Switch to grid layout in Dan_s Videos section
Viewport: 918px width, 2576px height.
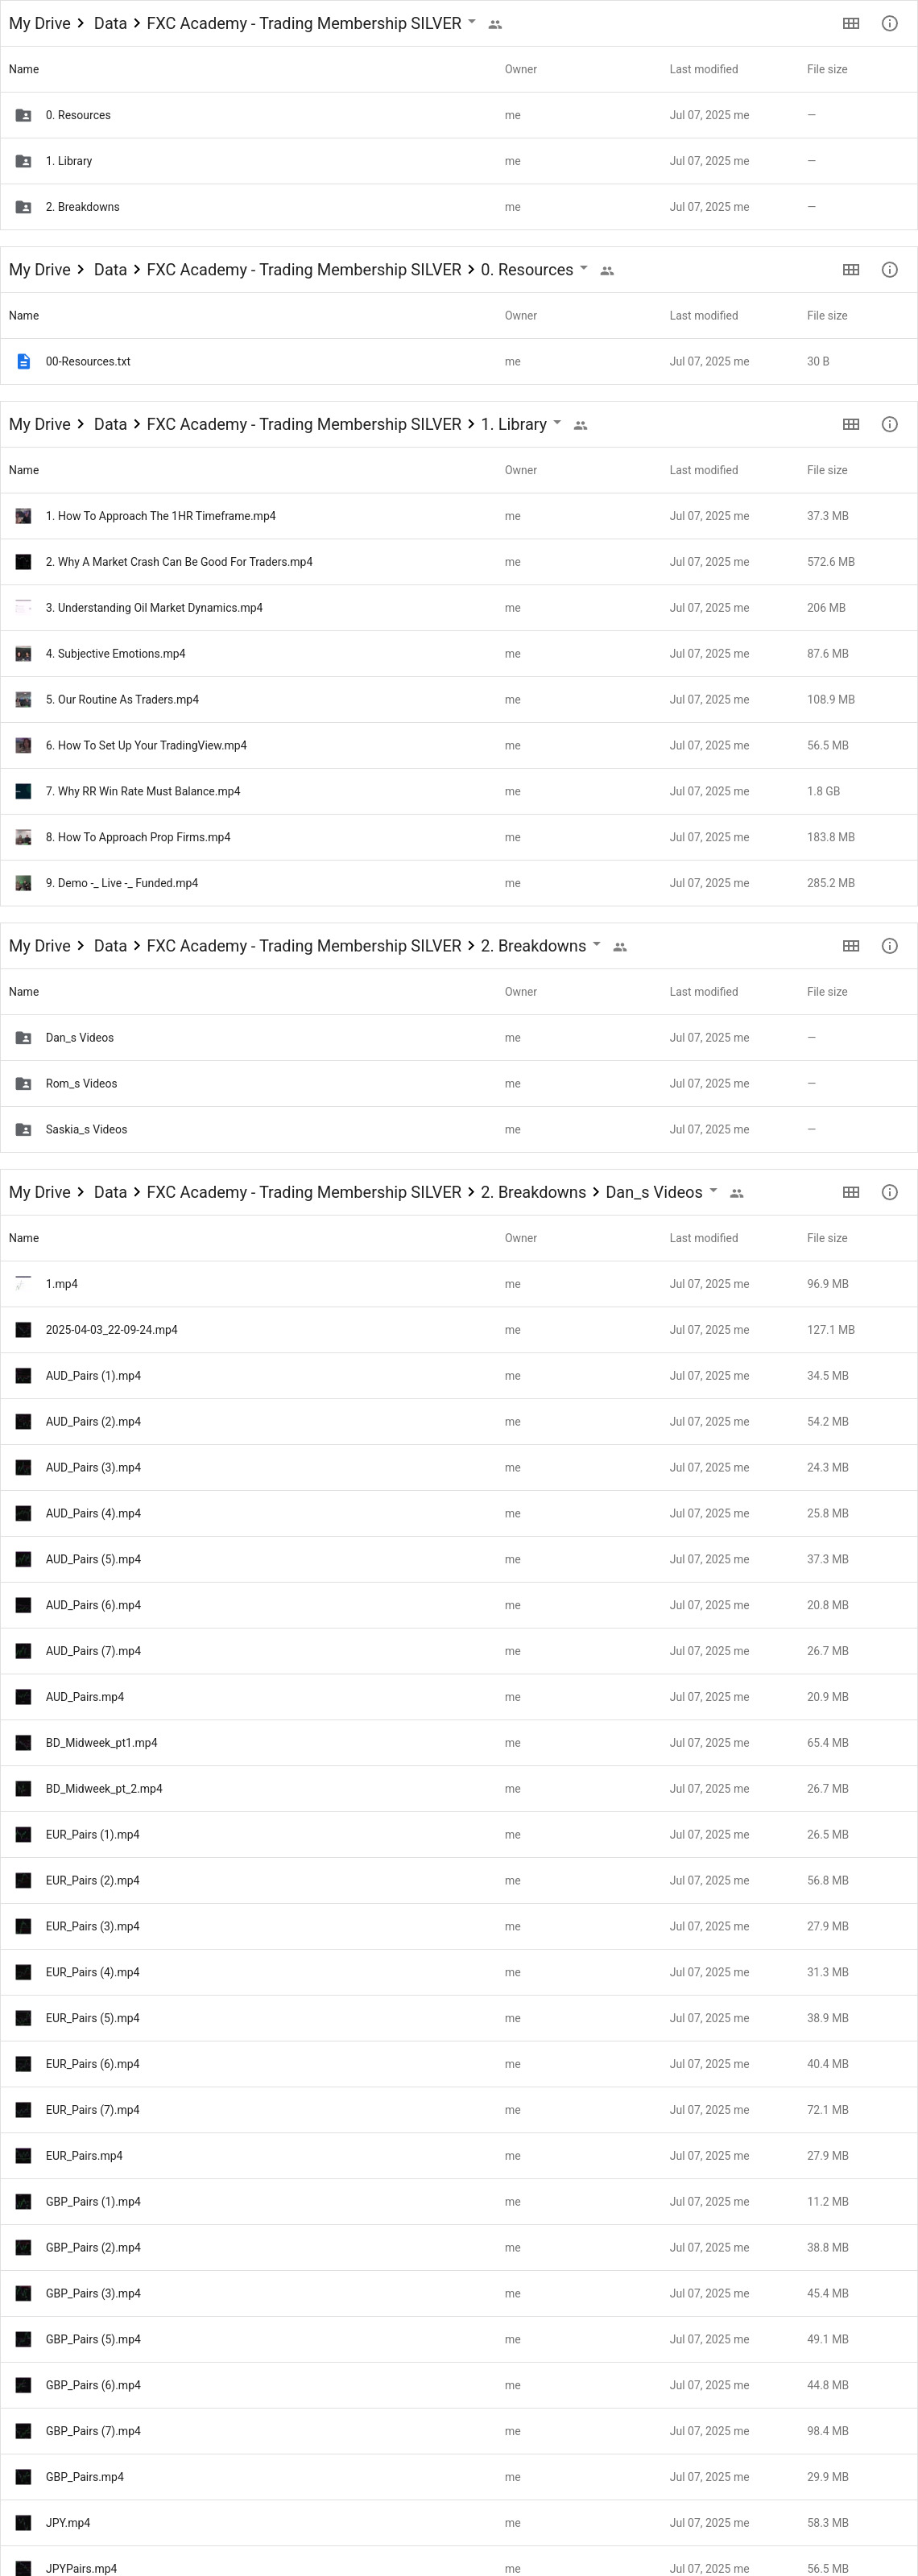click(850, 1192)
